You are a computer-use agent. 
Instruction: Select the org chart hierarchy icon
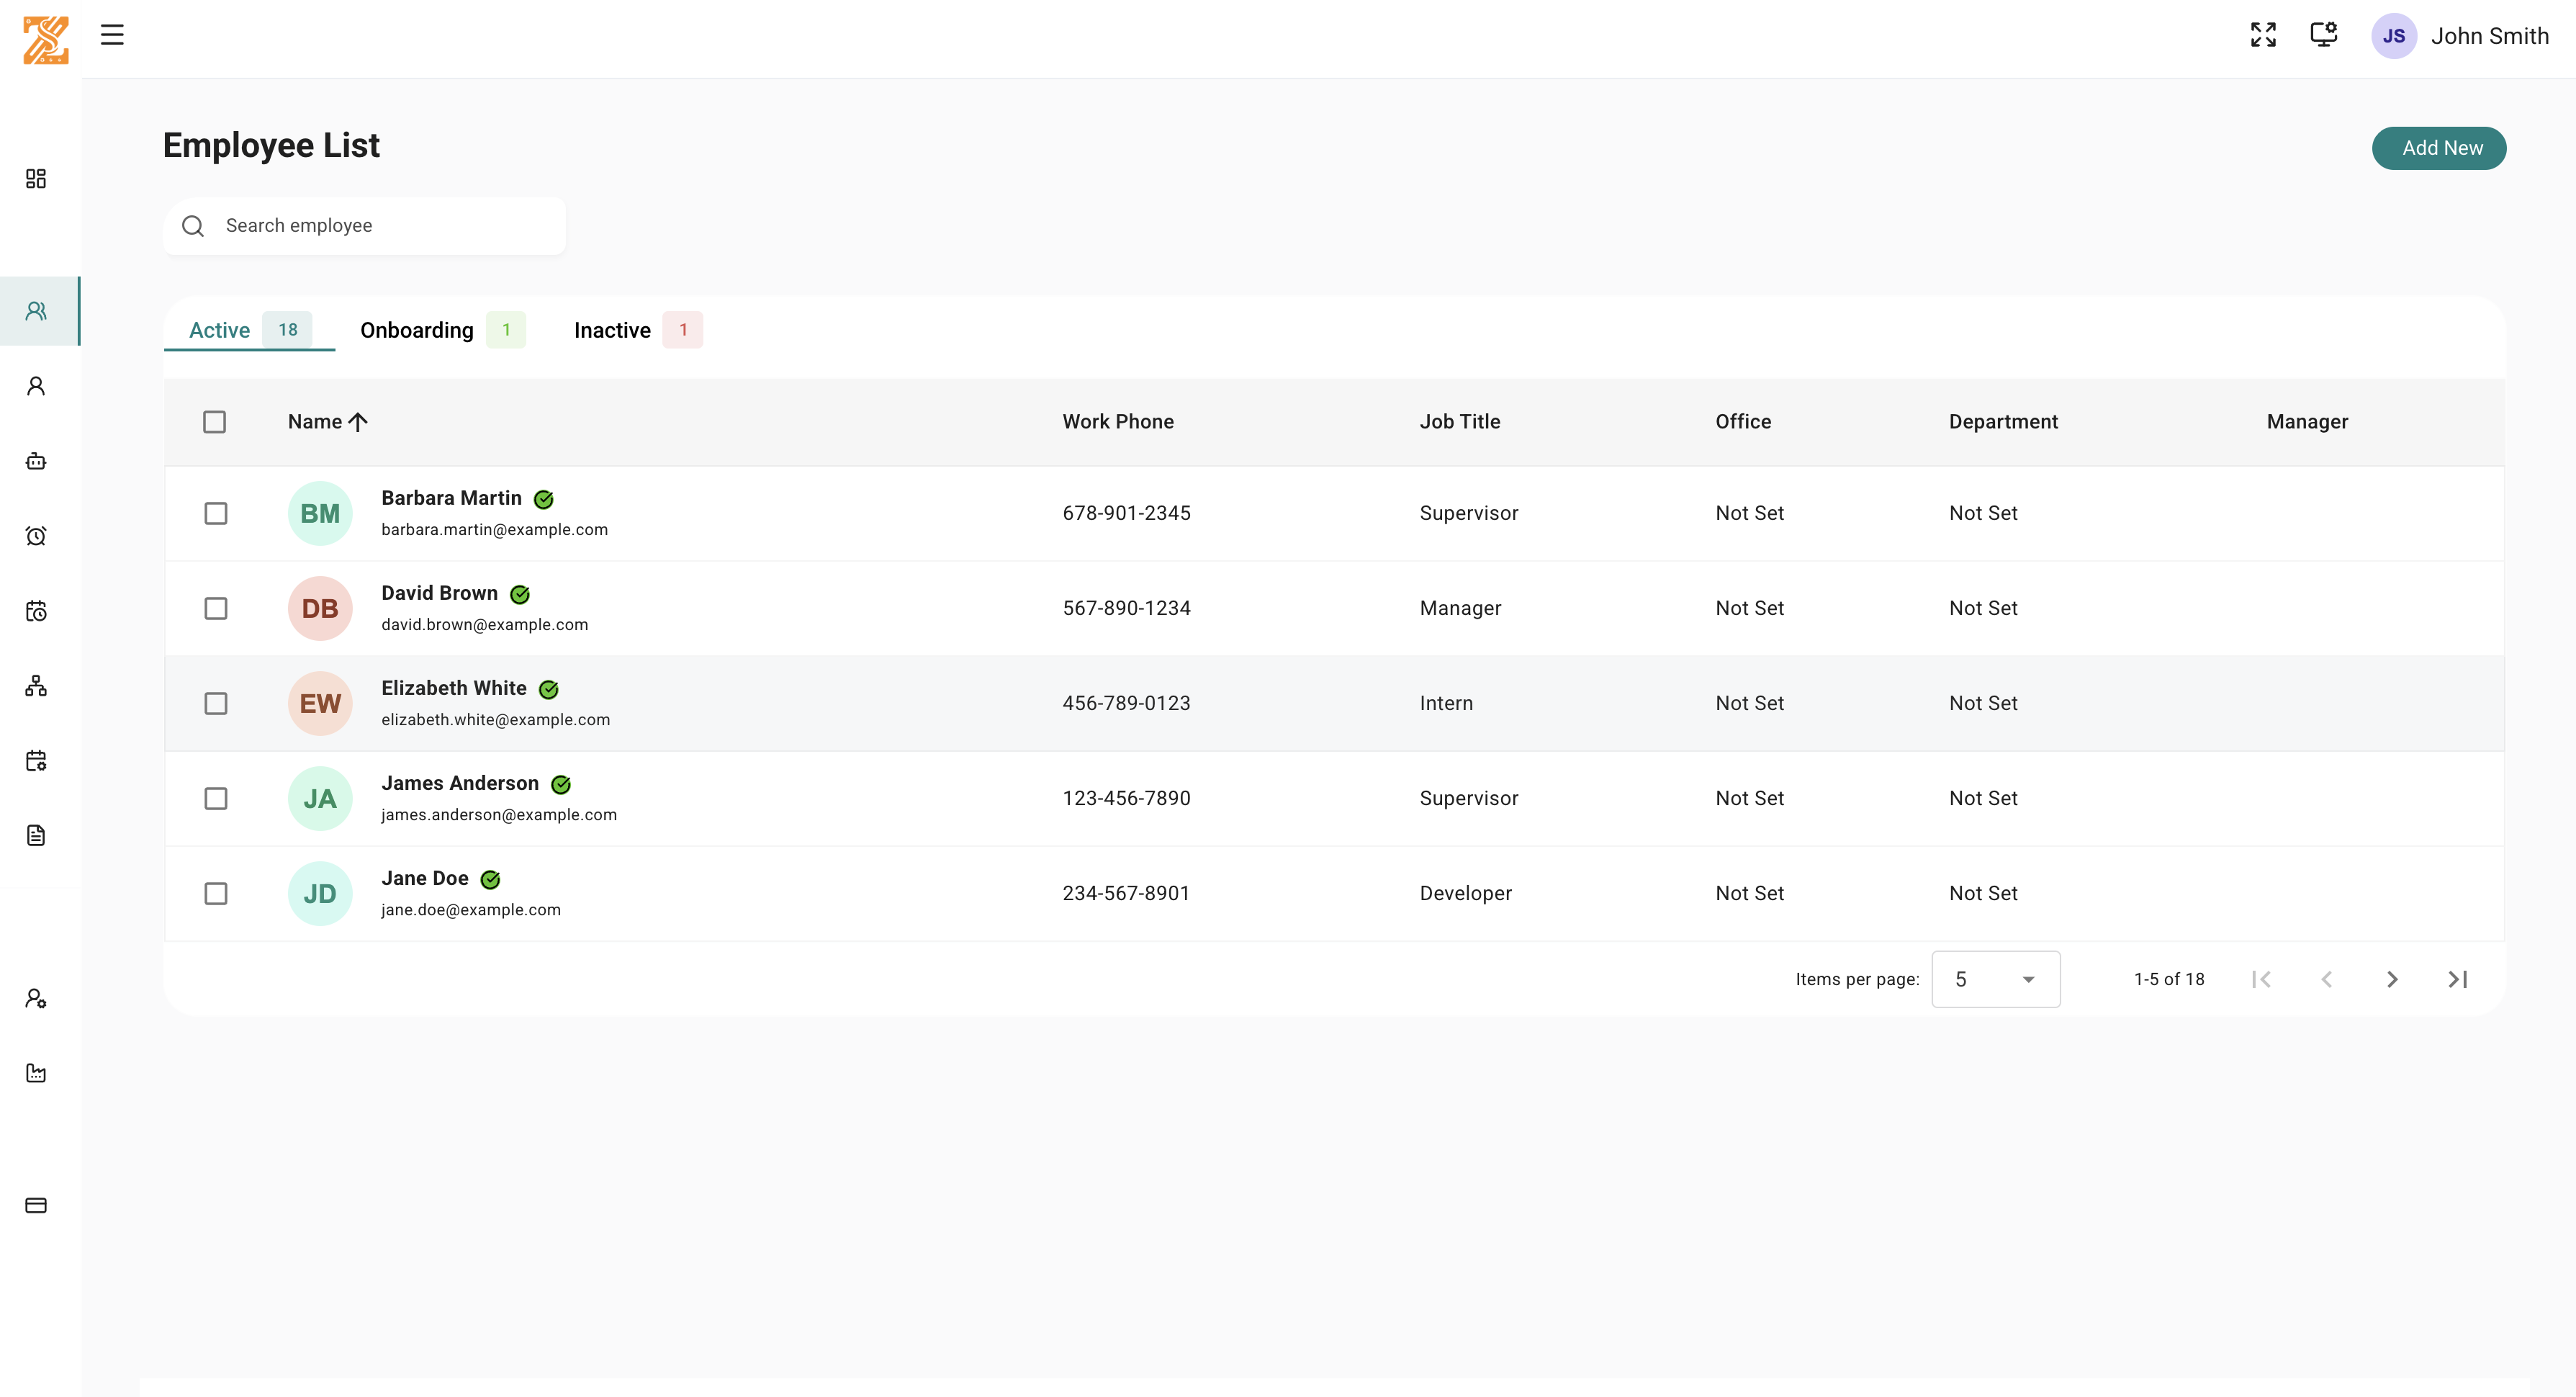36,686
